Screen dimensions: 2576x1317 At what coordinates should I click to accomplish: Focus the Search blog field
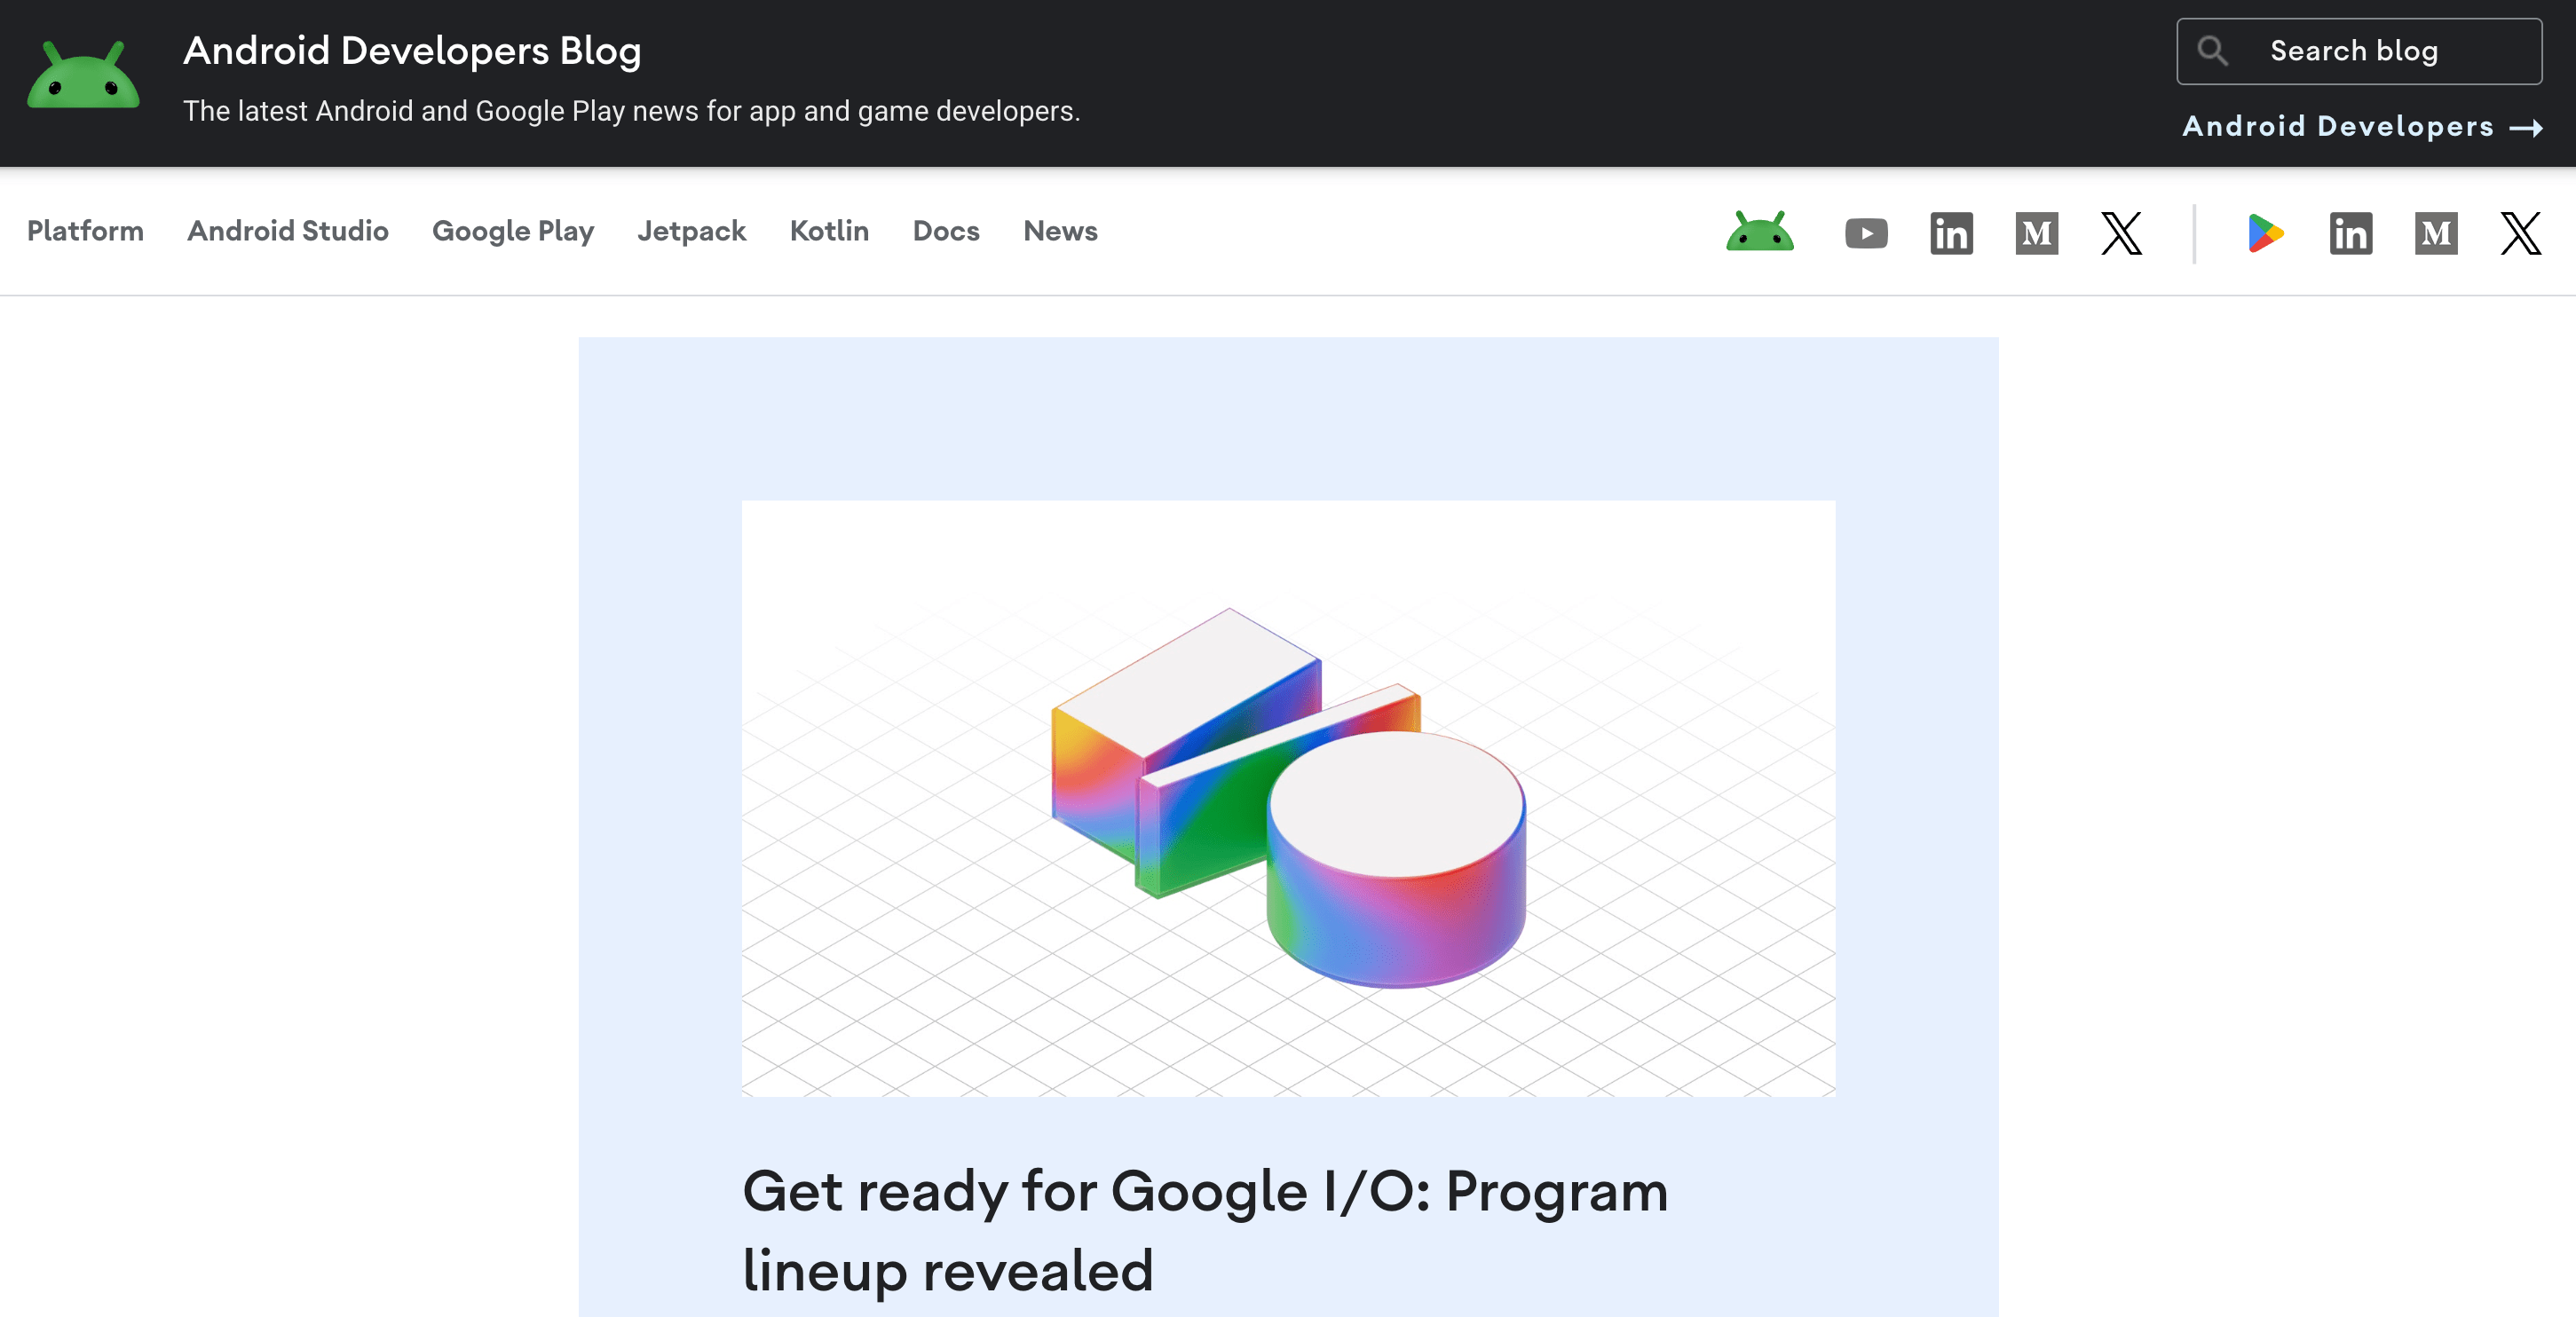(x=2380, y=51)
